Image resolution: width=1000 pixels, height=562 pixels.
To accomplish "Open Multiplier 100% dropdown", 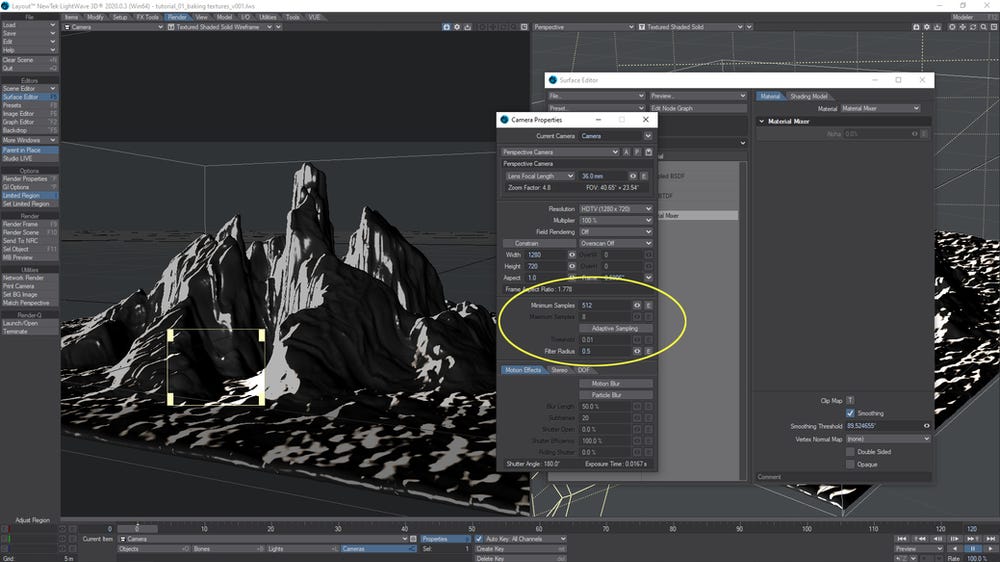I will point(616,221).
